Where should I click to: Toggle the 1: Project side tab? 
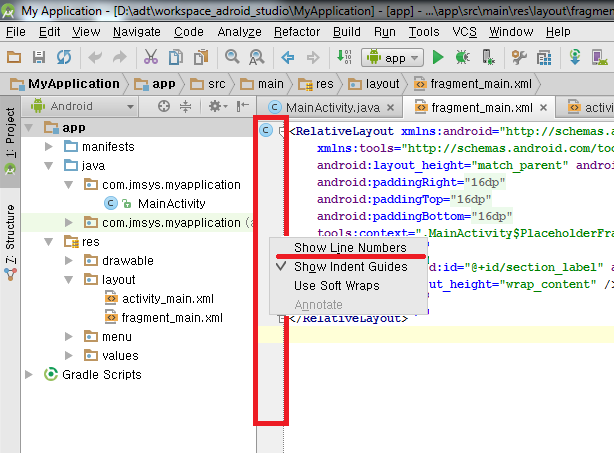[x=10, y=141]
